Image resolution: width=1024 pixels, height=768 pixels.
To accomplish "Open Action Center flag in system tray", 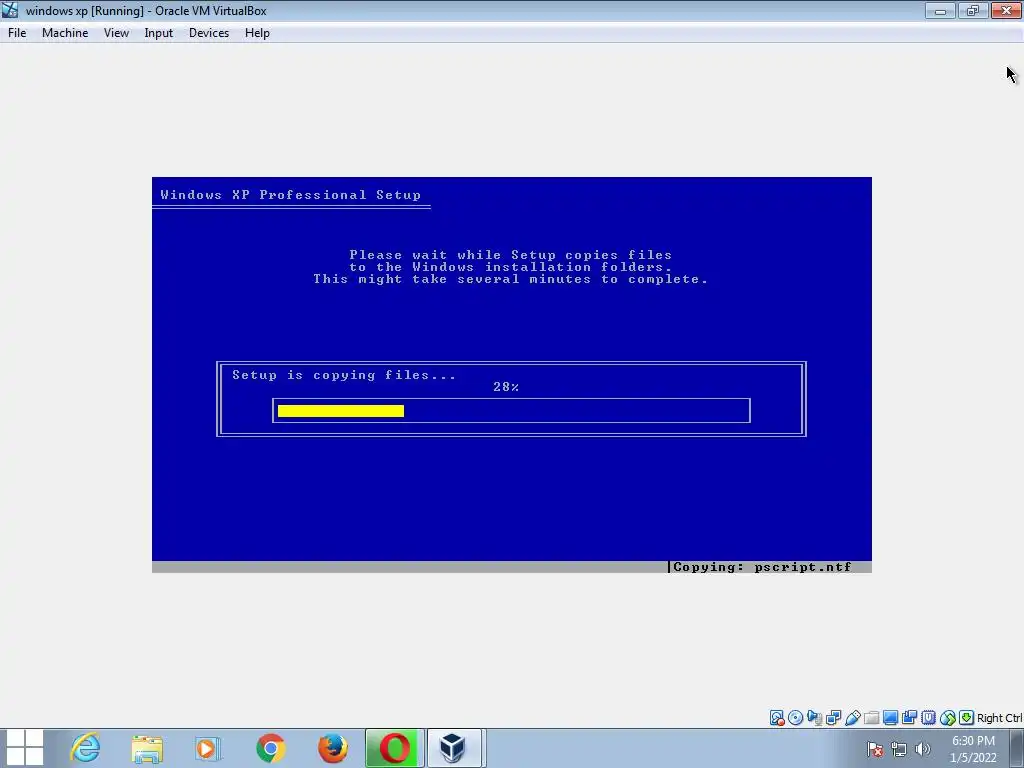I will (875, 749).
